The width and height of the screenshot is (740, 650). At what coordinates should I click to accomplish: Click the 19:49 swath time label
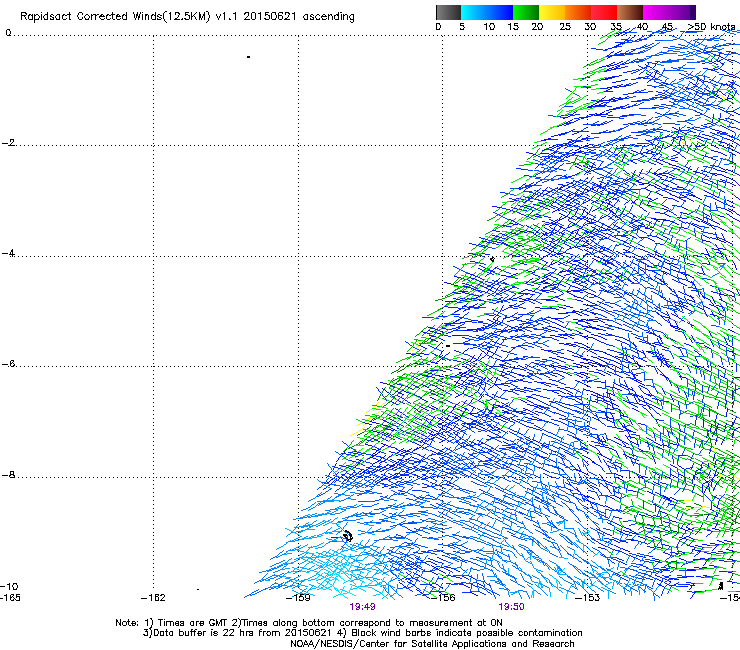pyautogui.click(x=362, y=607)
